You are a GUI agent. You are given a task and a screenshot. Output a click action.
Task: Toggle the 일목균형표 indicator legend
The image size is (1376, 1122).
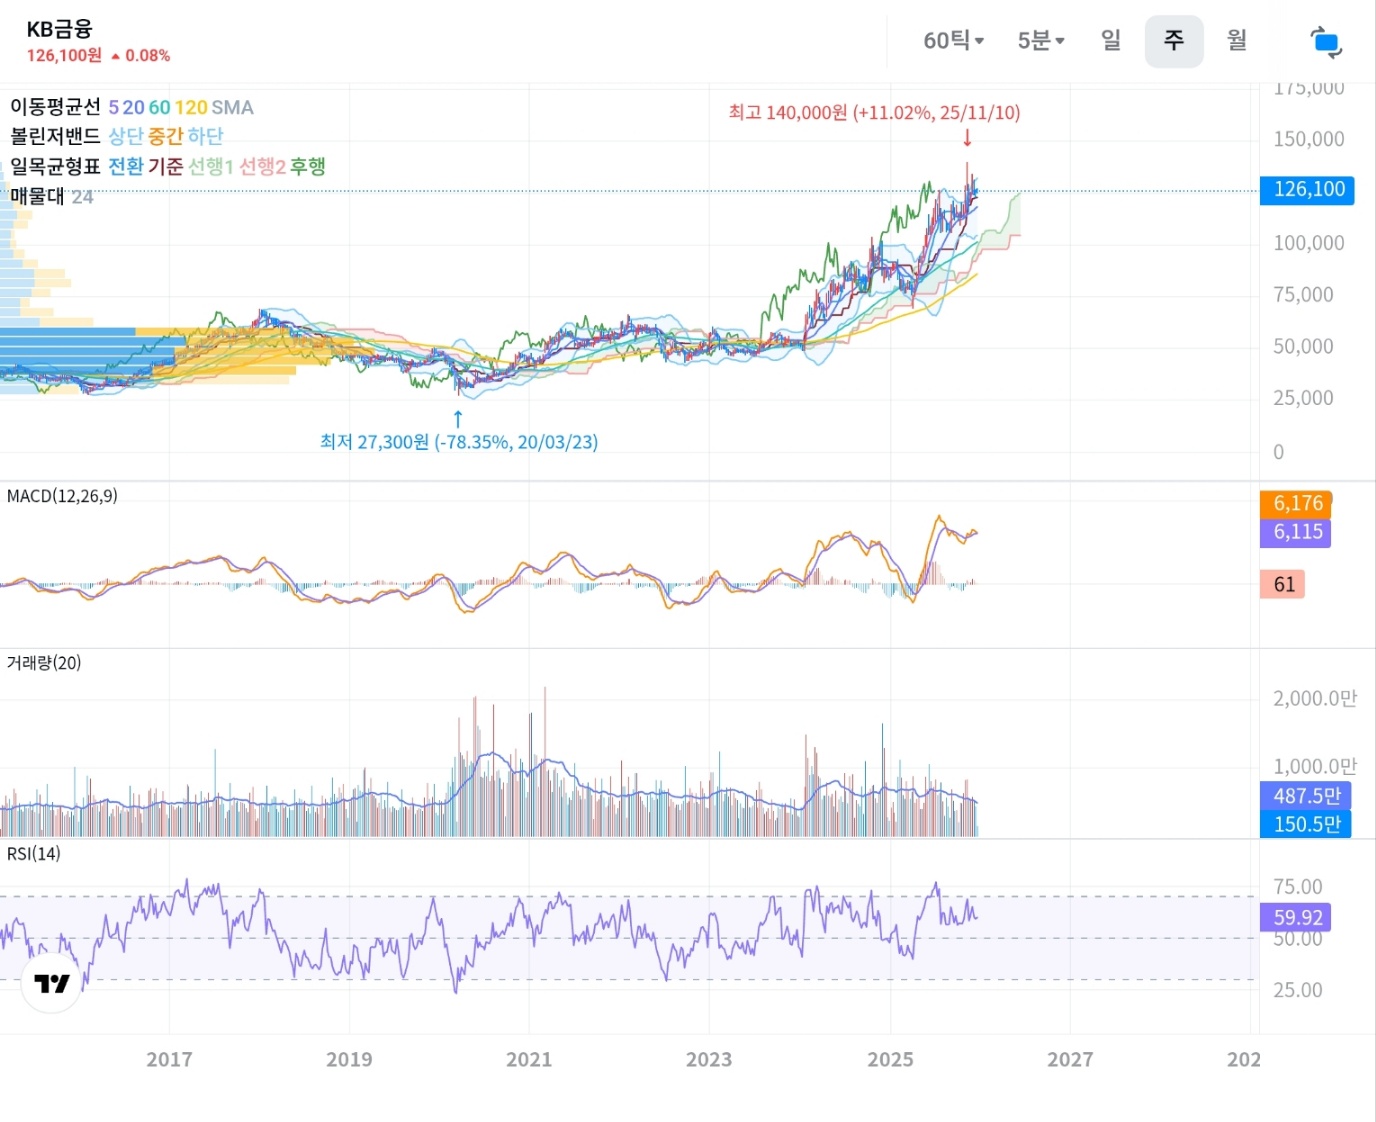(x=56, y=166)
